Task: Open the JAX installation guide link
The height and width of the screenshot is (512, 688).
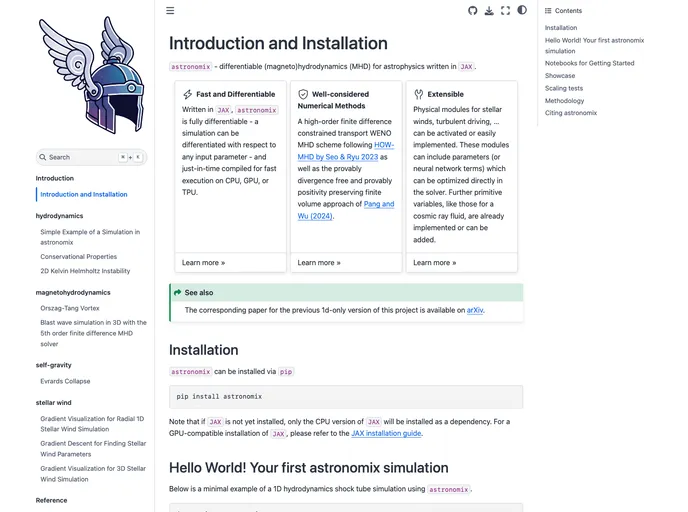Action: [x=386, y=433]
